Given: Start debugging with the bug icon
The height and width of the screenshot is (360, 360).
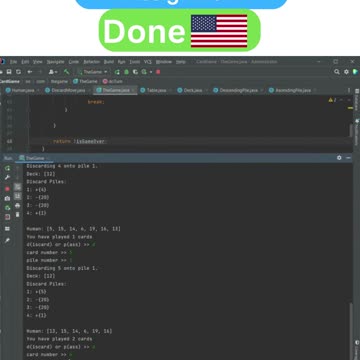Looking at the screenshot, I should click(126, 72).
